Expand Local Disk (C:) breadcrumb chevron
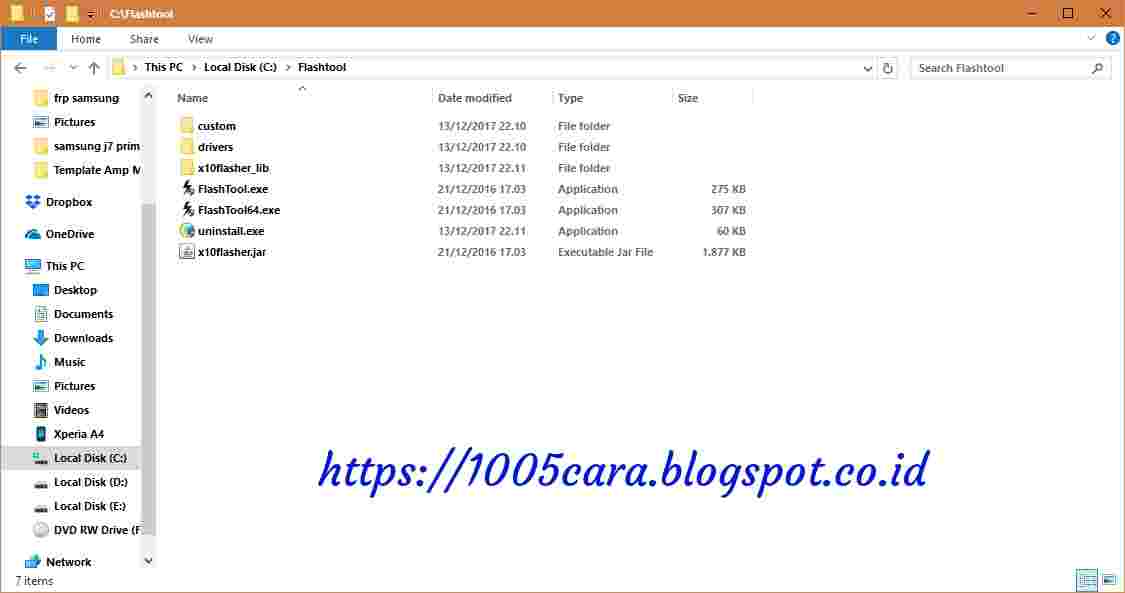This screenshot has height=593, width=1125. click(288, 67)
